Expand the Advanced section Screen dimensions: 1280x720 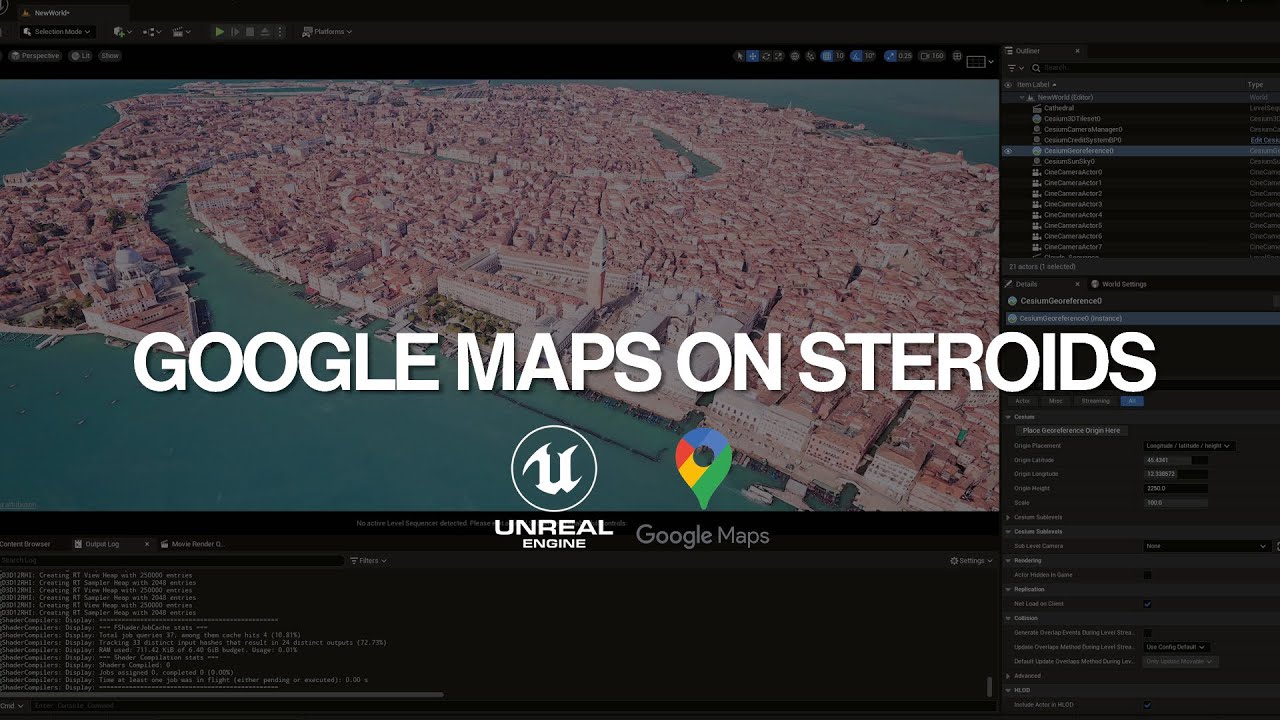(x=1008, y=676)
